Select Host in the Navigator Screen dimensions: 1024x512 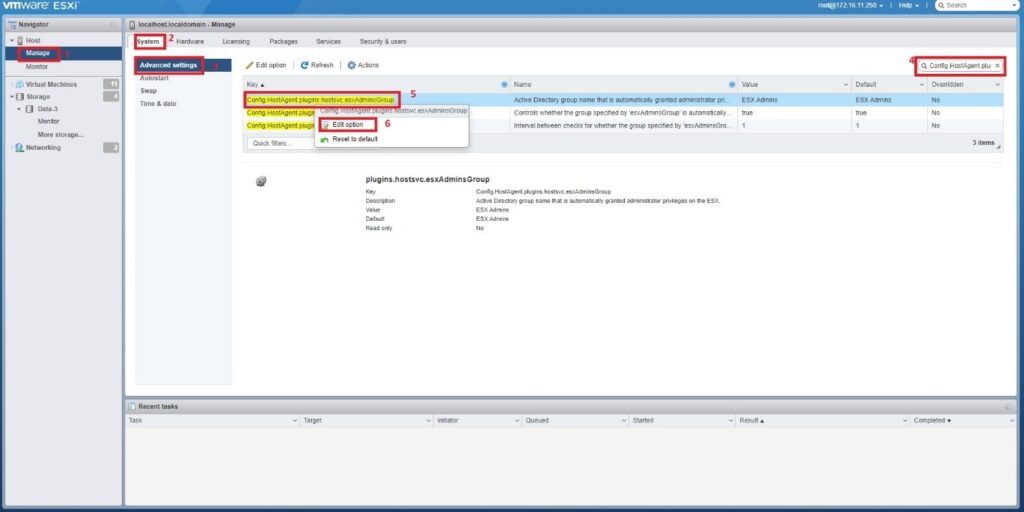point(33,40)
